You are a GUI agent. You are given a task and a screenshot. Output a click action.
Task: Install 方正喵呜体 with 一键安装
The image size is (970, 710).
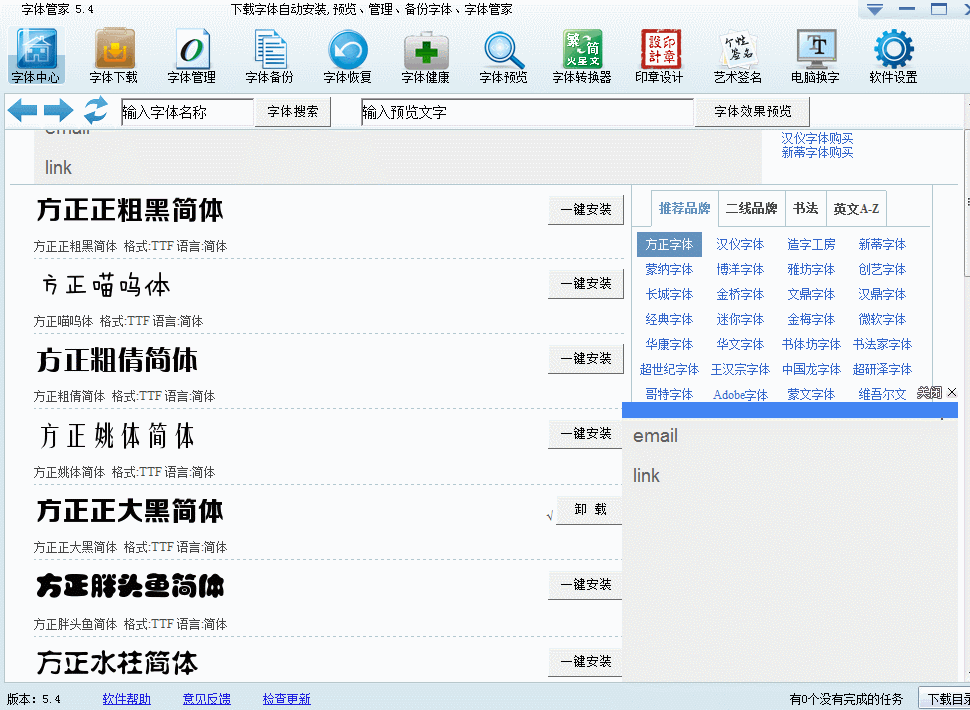pyautogui.click(x=586, y=284)
